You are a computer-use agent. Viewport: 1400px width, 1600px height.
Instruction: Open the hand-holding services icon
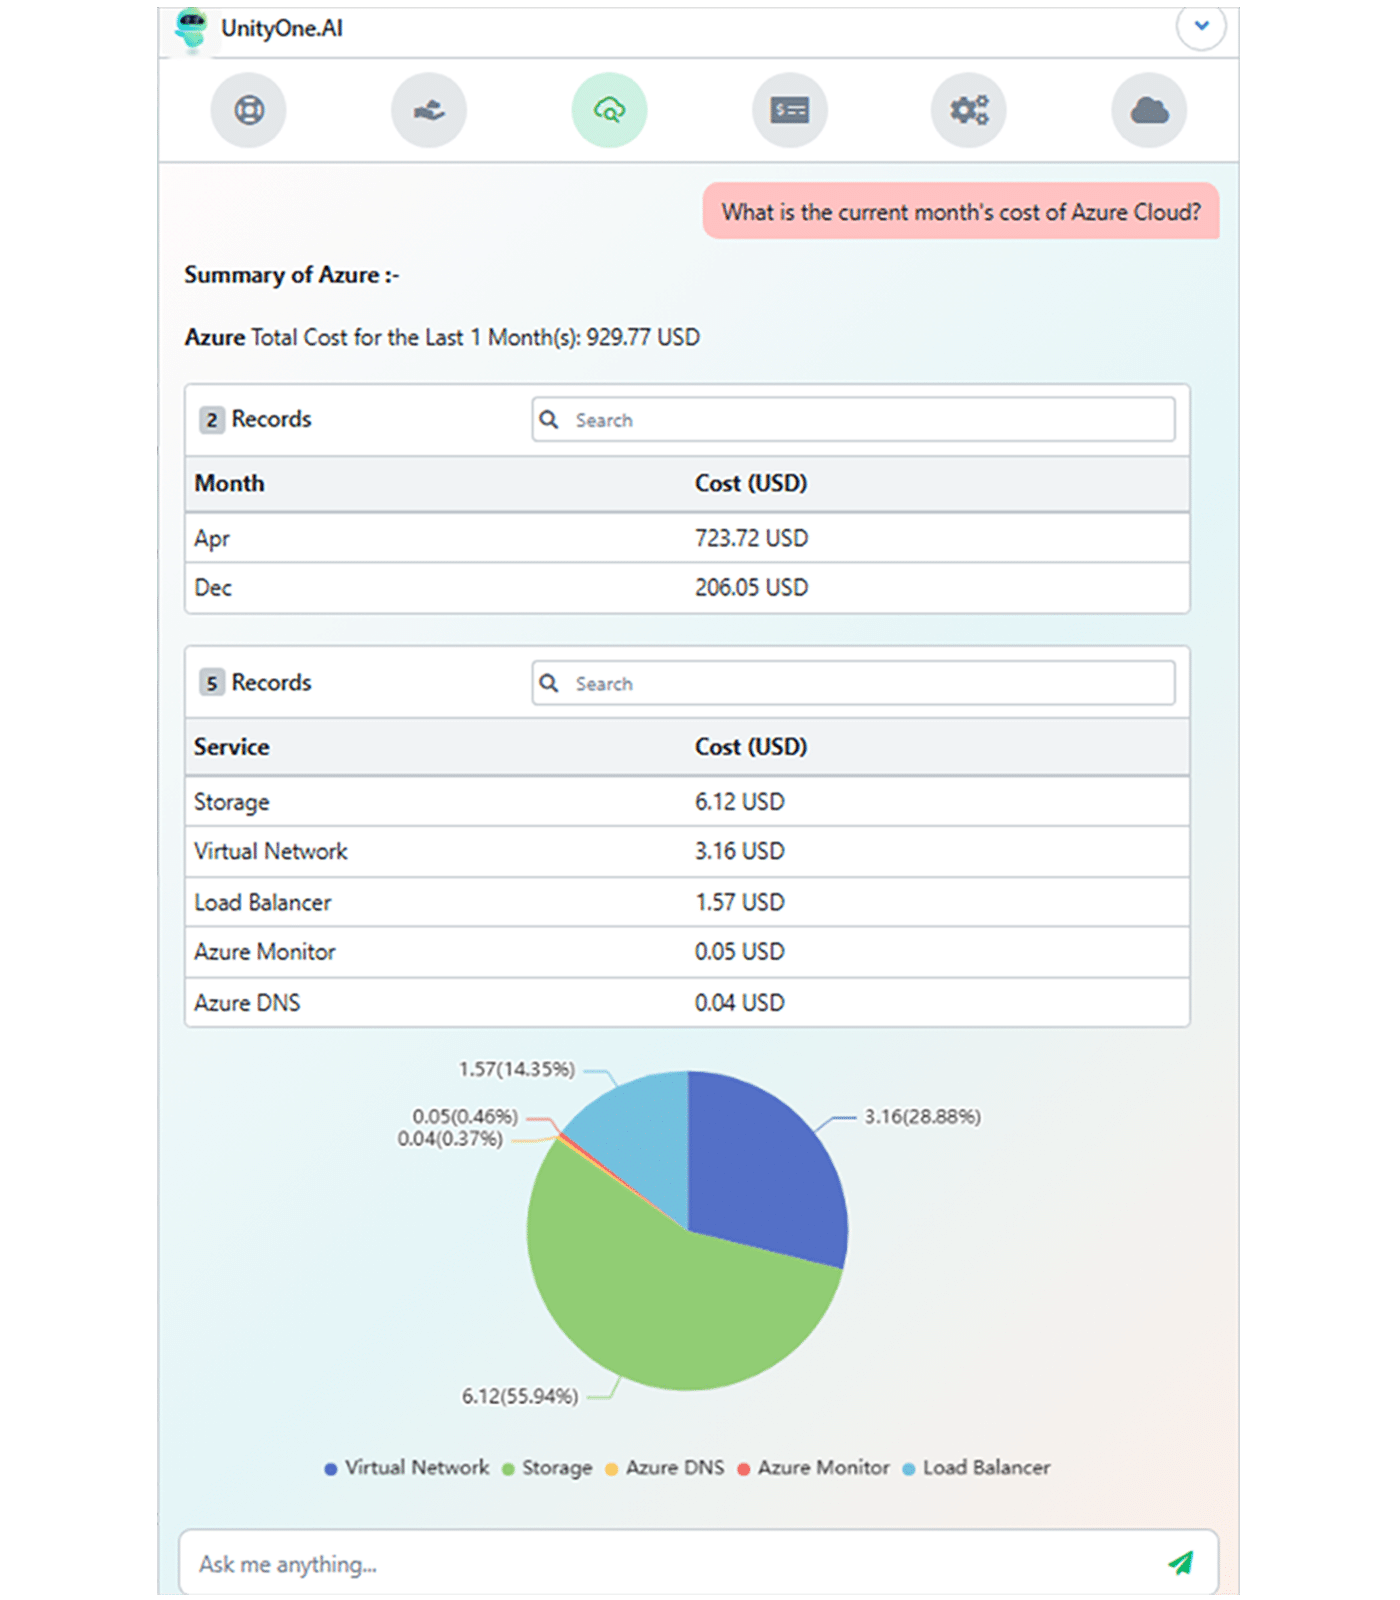click(429, 110)
